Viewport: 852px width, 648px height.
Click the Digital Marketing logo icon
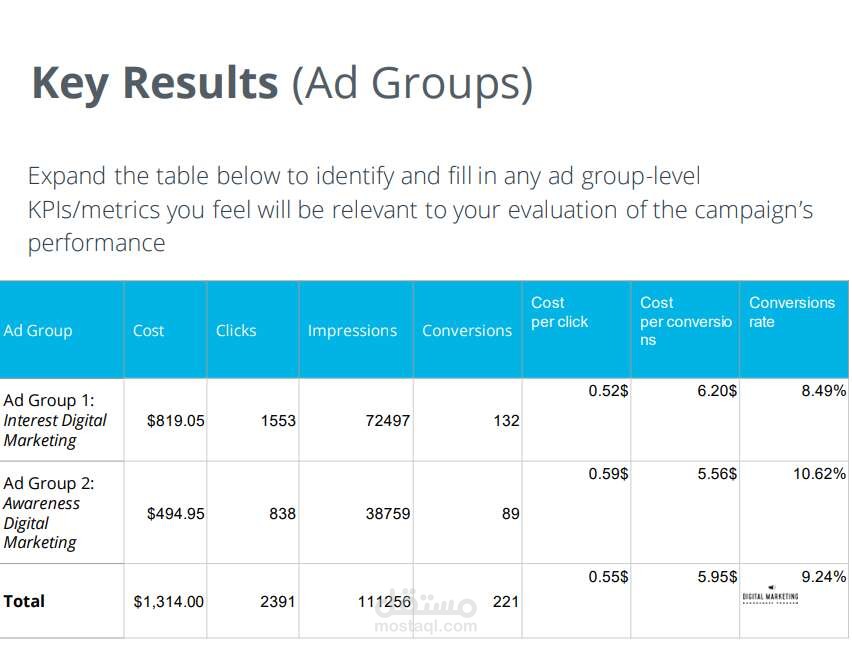[x=770, y=596]
